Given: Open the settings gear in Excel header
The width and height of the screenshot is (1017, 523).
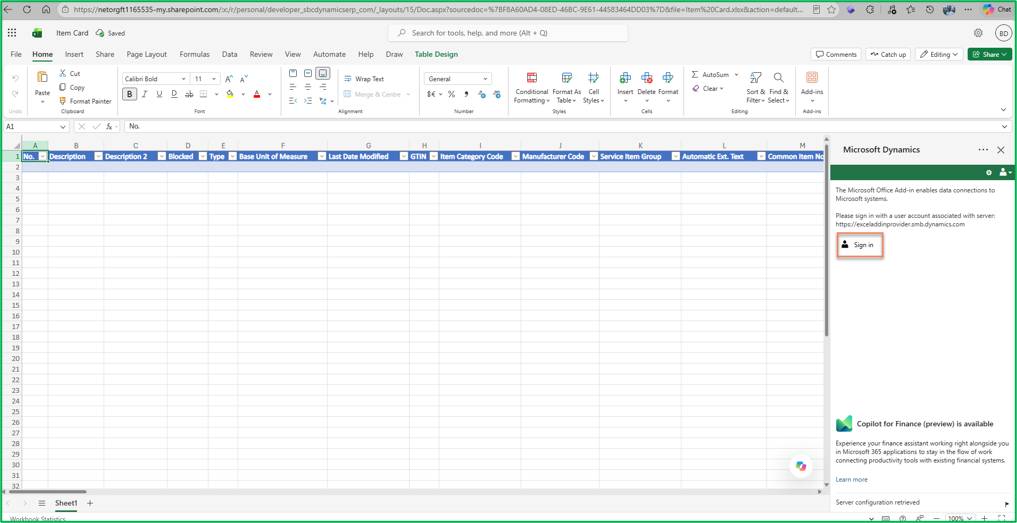Looking at the screenshot, I should tap(978, 33).
